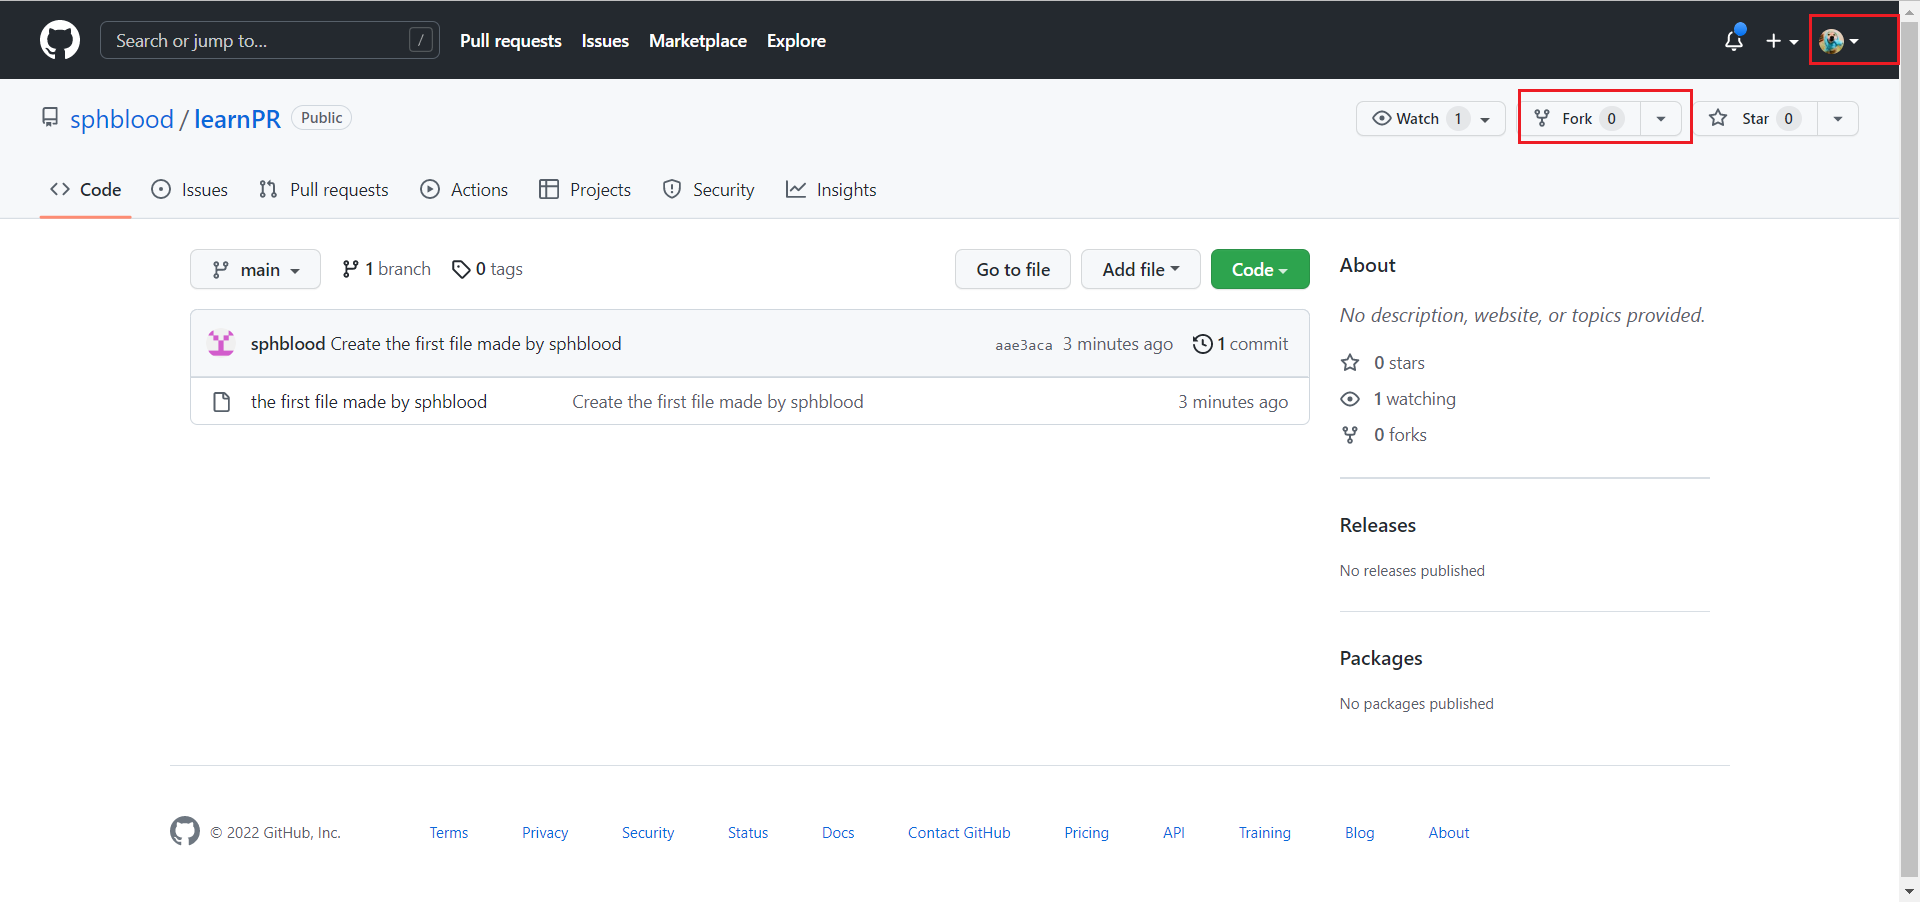1920x902 pixels.
Task: View the 1 commit history
Action: click(1240, 344)
